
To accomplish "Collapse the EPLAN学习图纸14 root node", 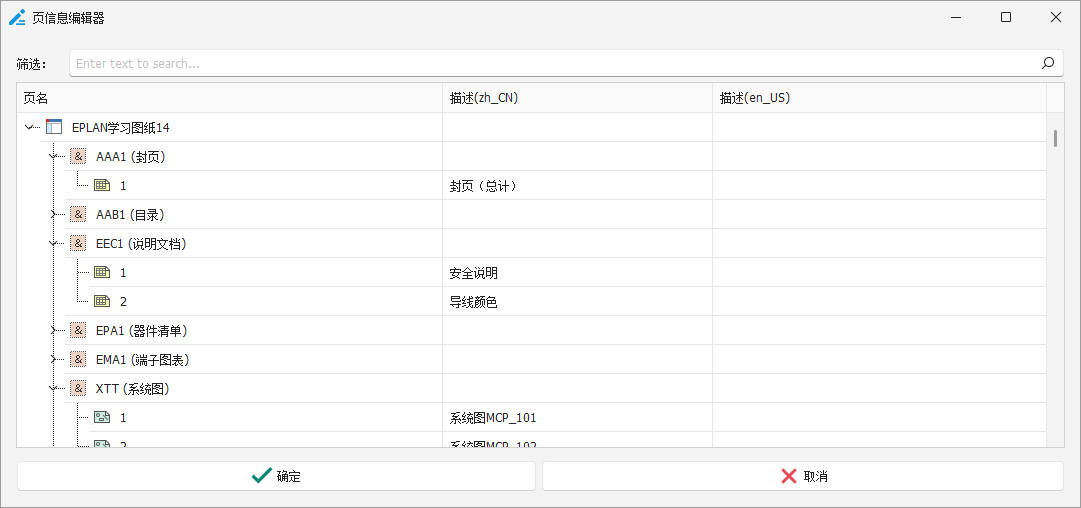I will [x=29, y=128].
